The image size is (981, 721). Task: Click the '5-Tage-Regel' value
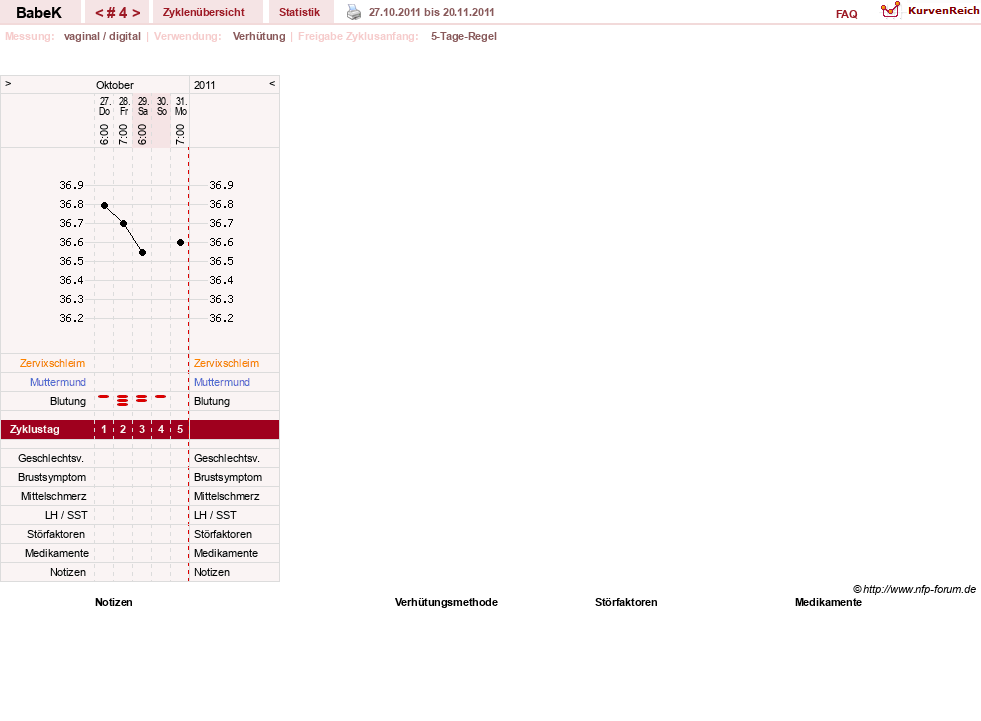pos(464,36)
